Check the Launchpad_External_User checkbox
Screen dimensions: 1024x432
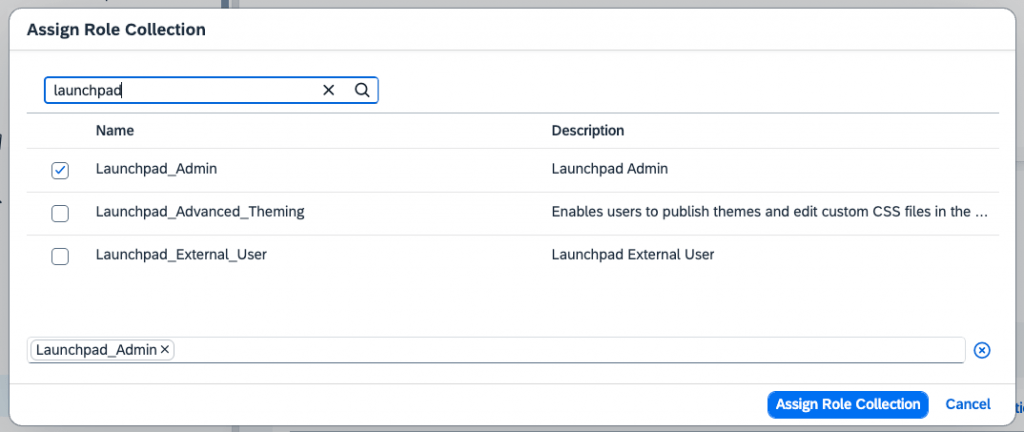[x=60, y=256]
